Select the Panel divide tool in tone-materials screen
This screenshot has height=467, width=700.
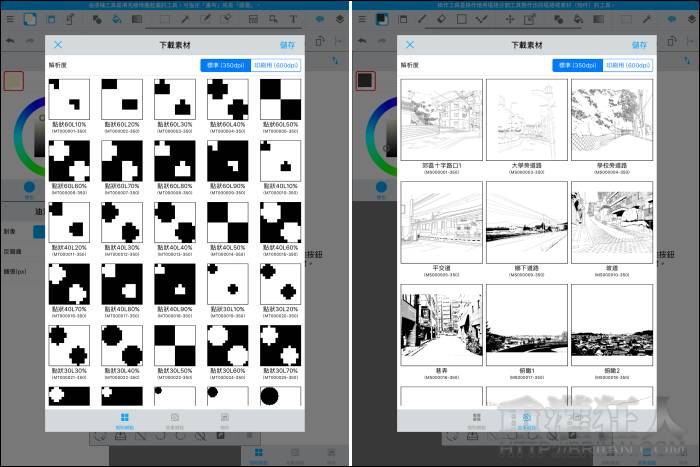click(253, 19)
